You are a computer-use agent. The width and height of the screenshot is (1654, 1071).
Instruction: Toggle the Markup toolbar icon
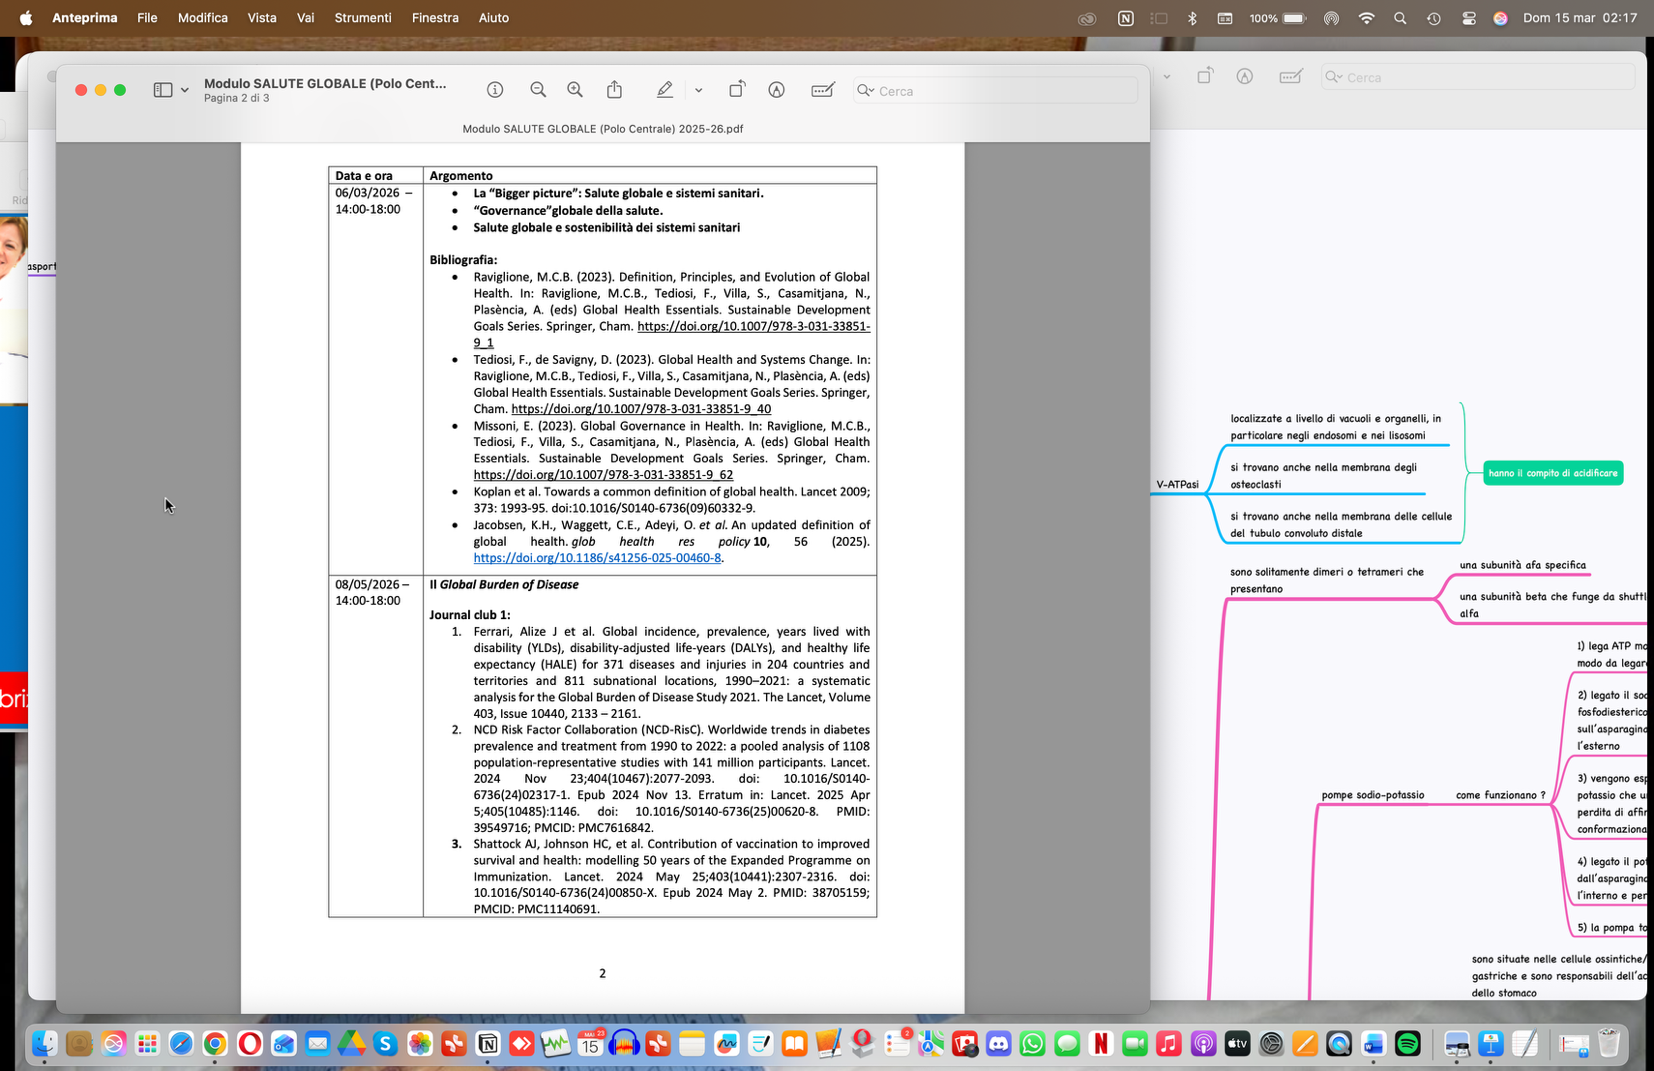[776, 90]
